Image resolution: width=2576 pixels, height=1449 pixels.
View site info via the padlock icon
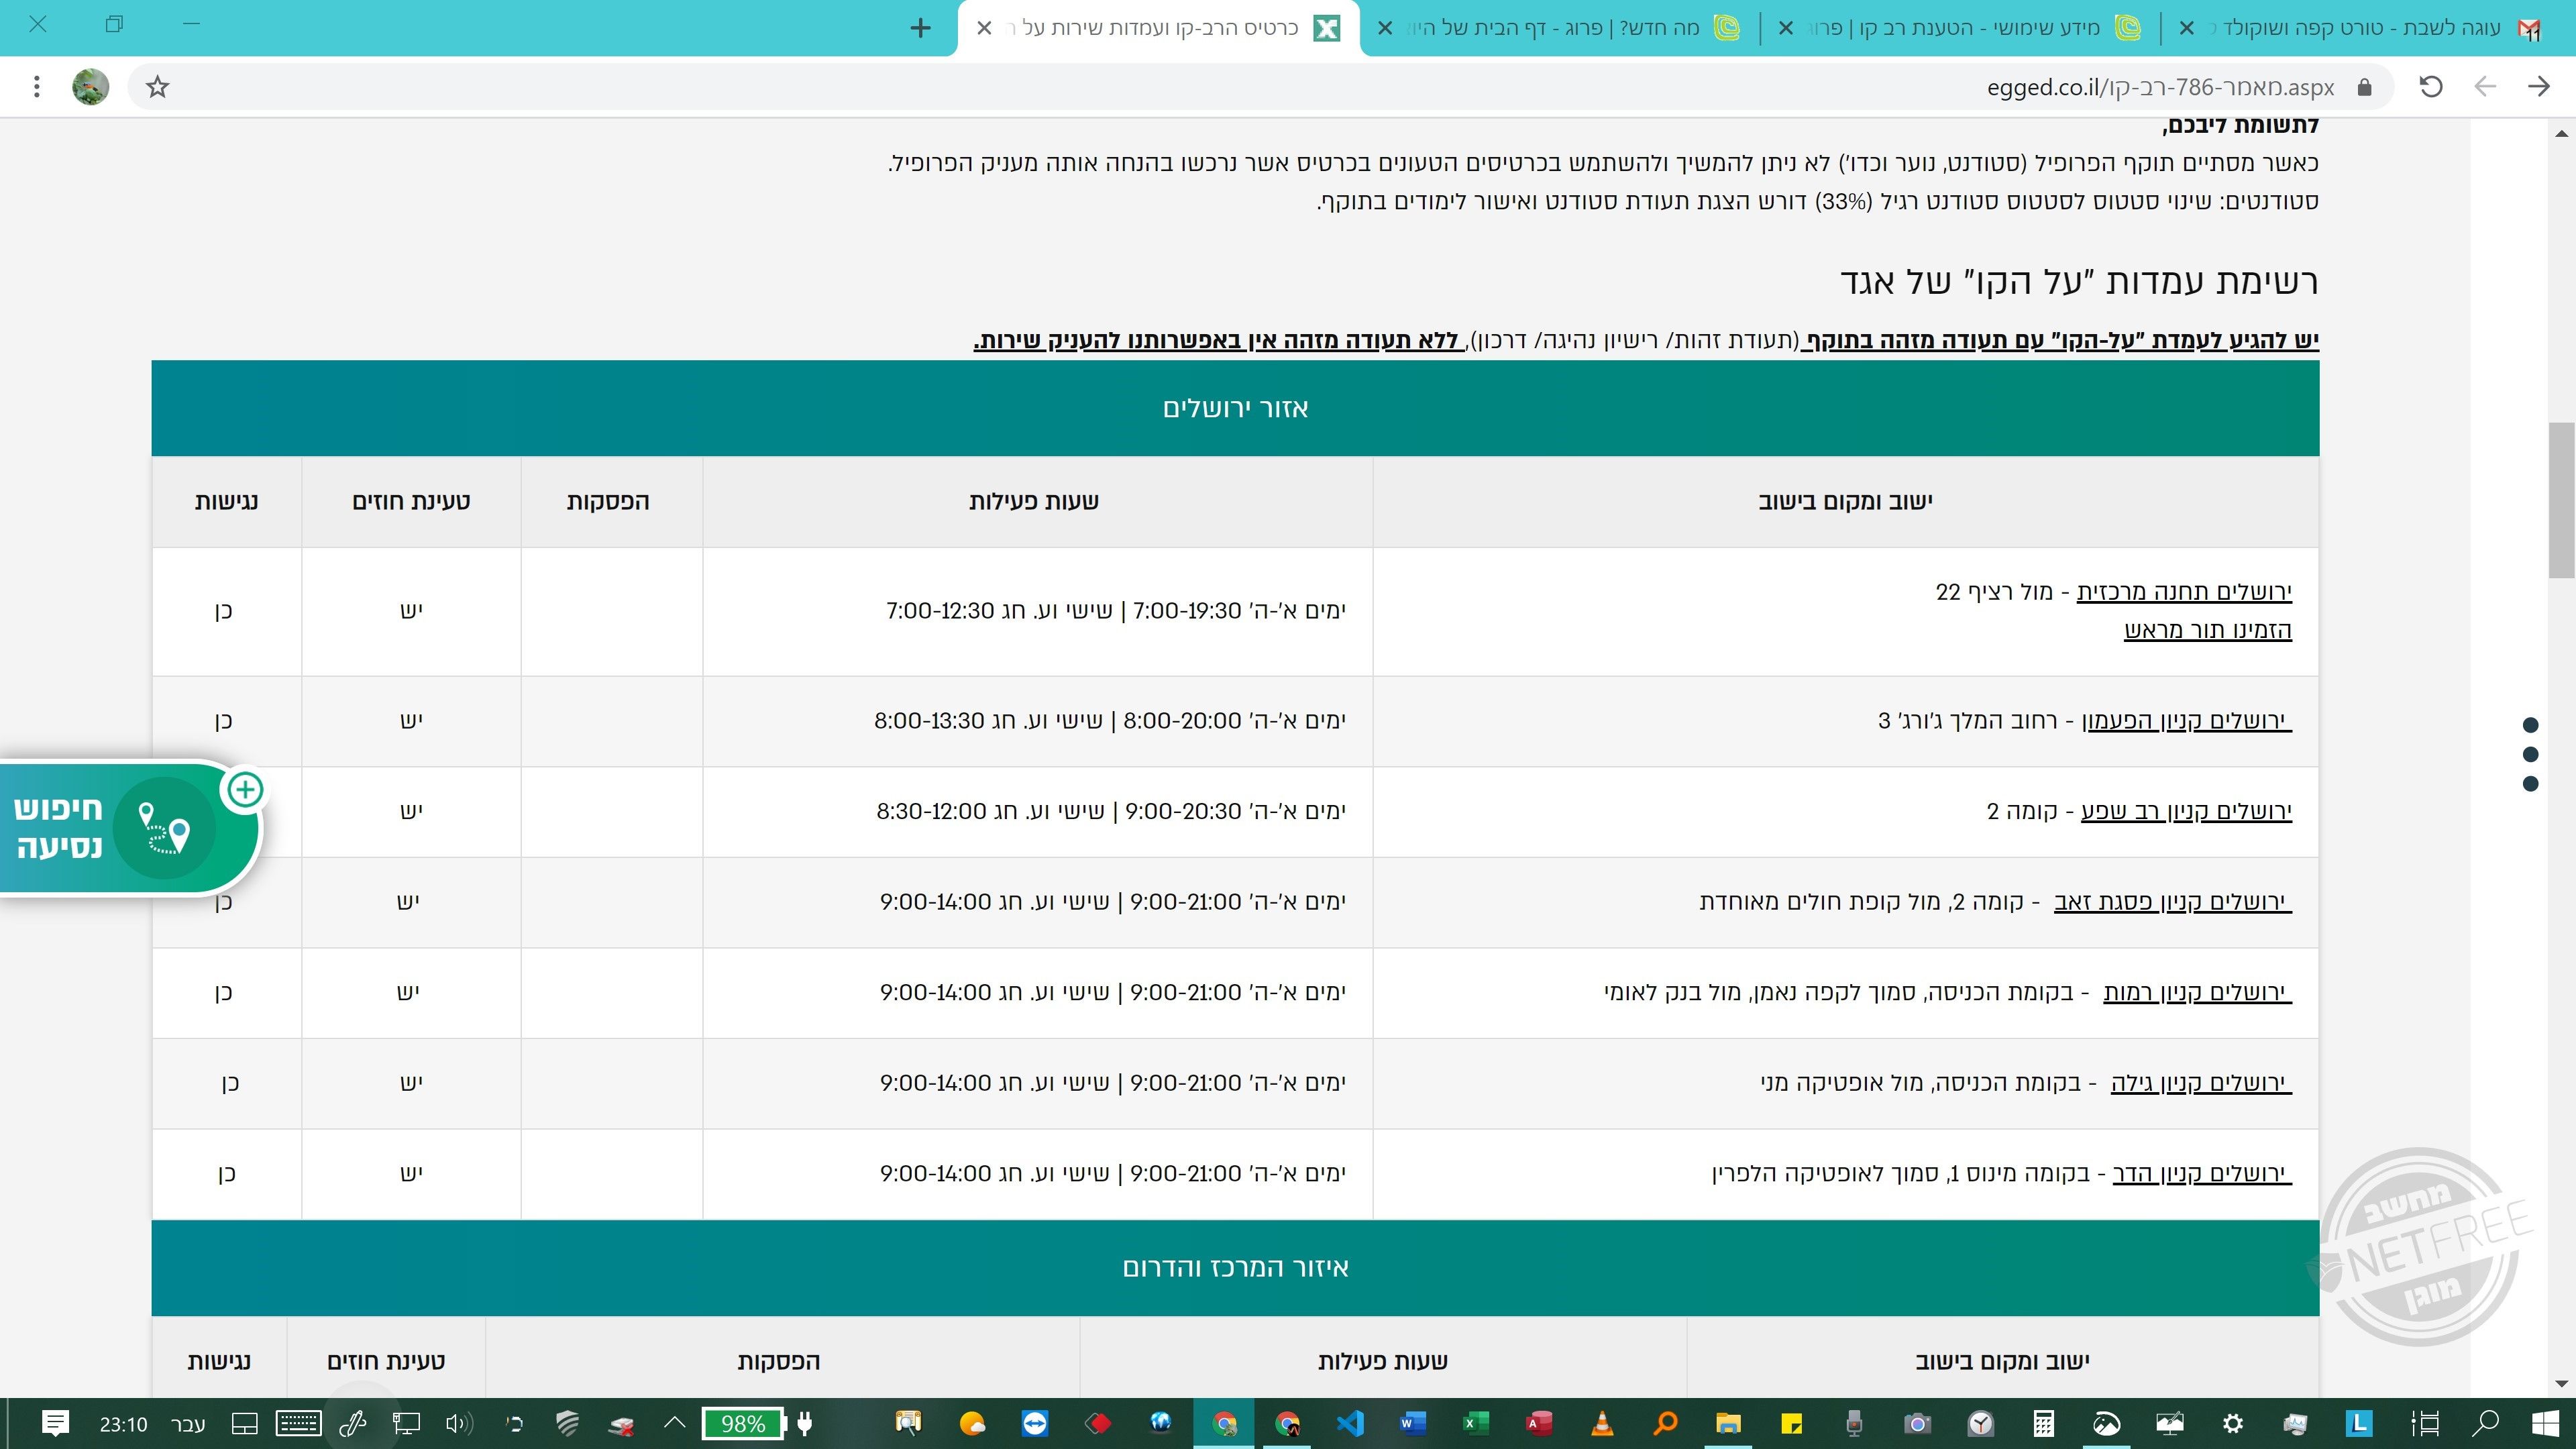point(2365,87)
